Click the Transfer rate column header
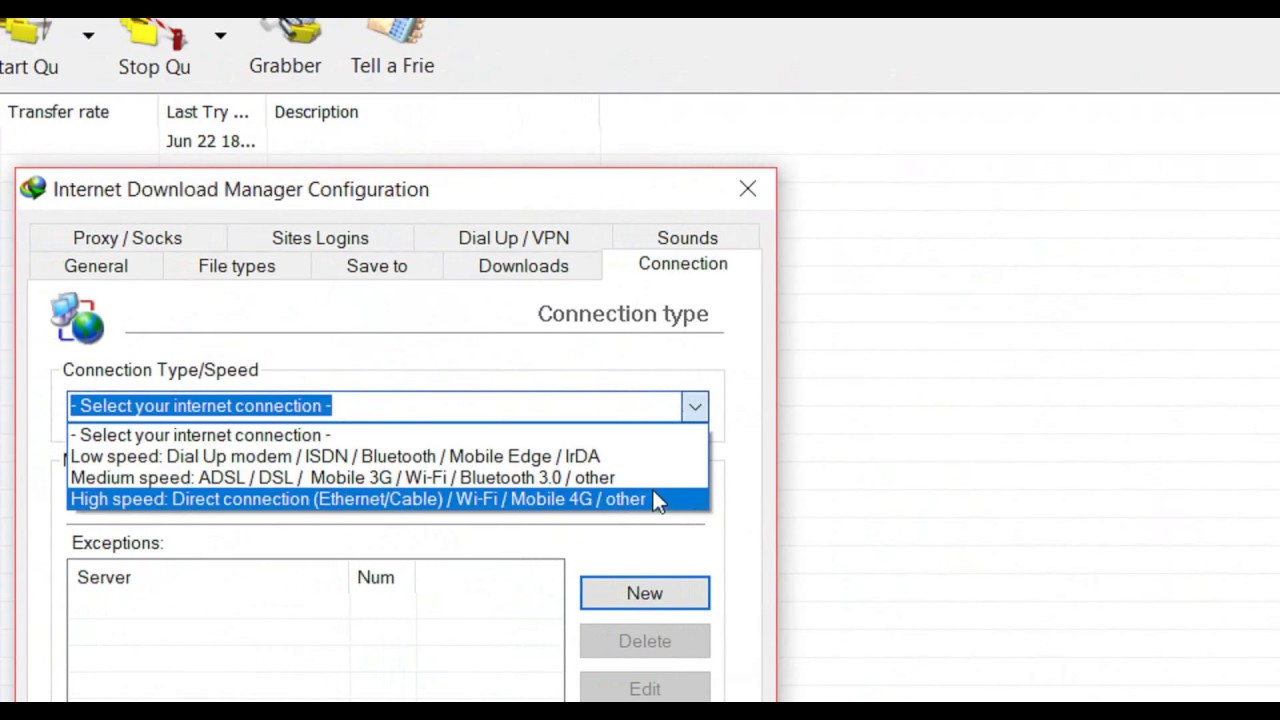 79,112
